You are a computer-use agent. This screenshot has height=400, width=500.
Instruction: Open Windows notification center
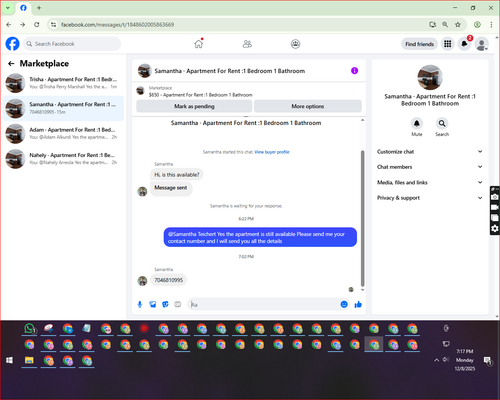487,360
